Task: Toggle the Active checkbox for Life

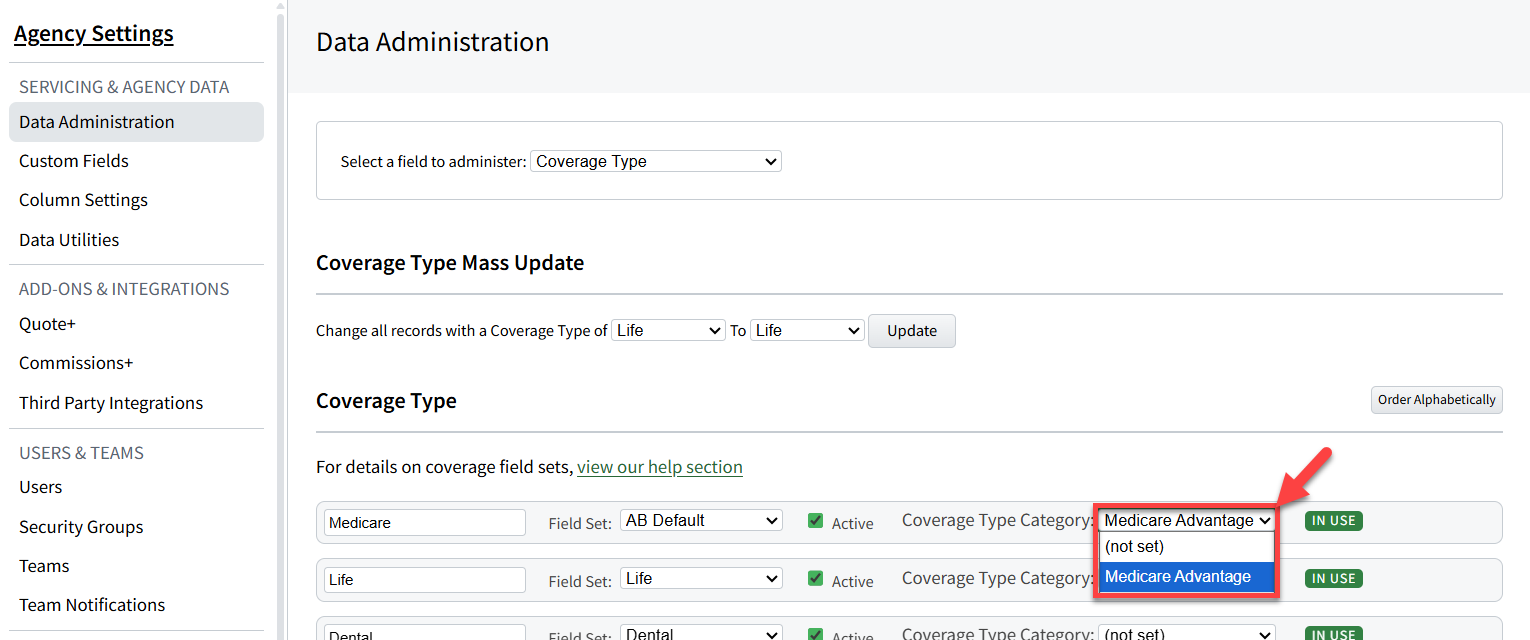Action: tap(815, 578)
